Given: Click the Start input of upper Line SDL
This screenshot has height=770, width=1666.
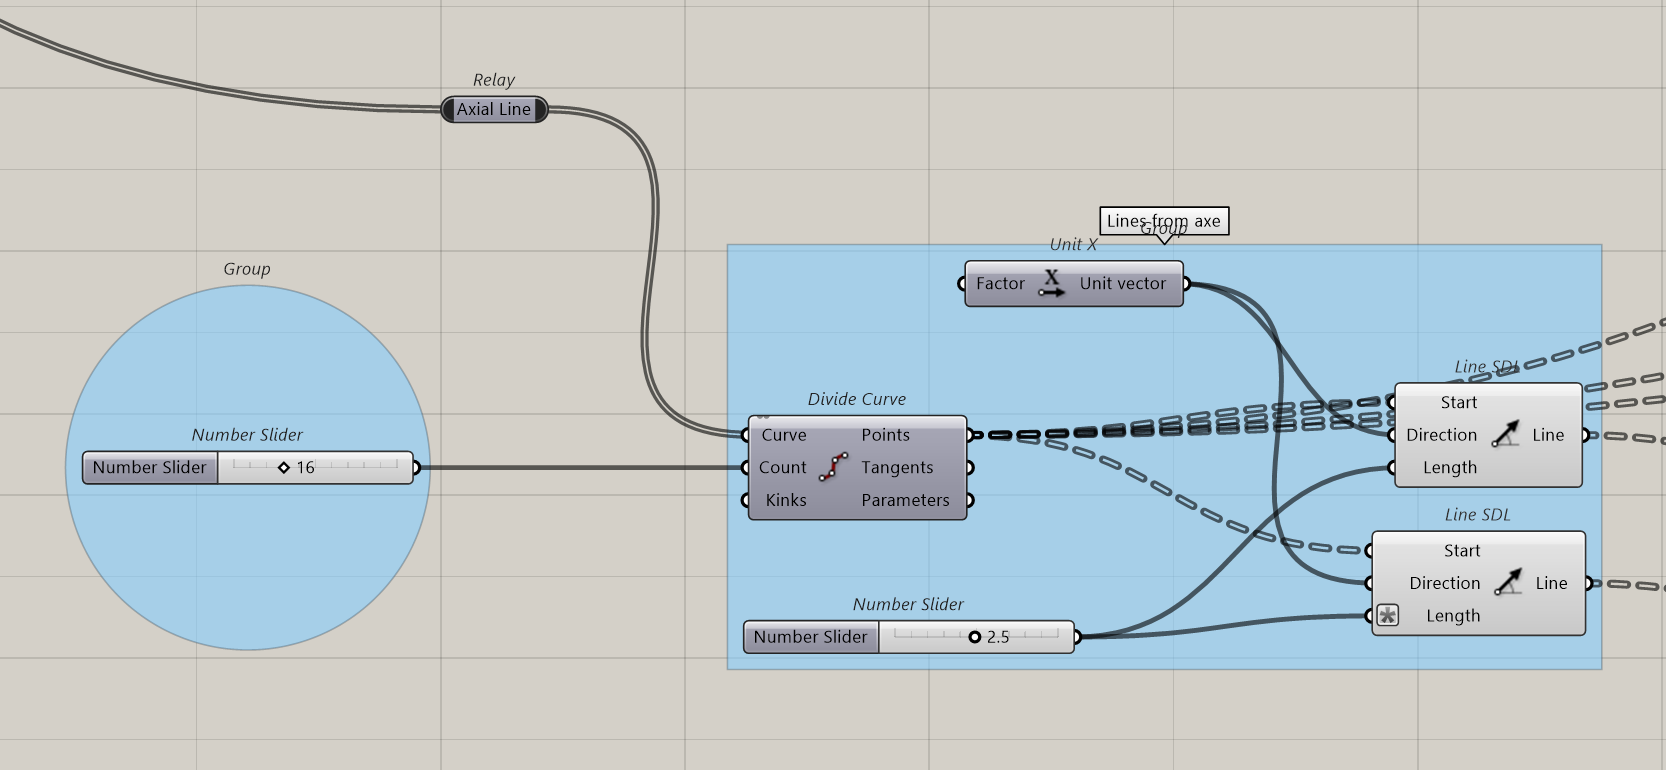Looking at the screenshot, I should point(1459,402).
